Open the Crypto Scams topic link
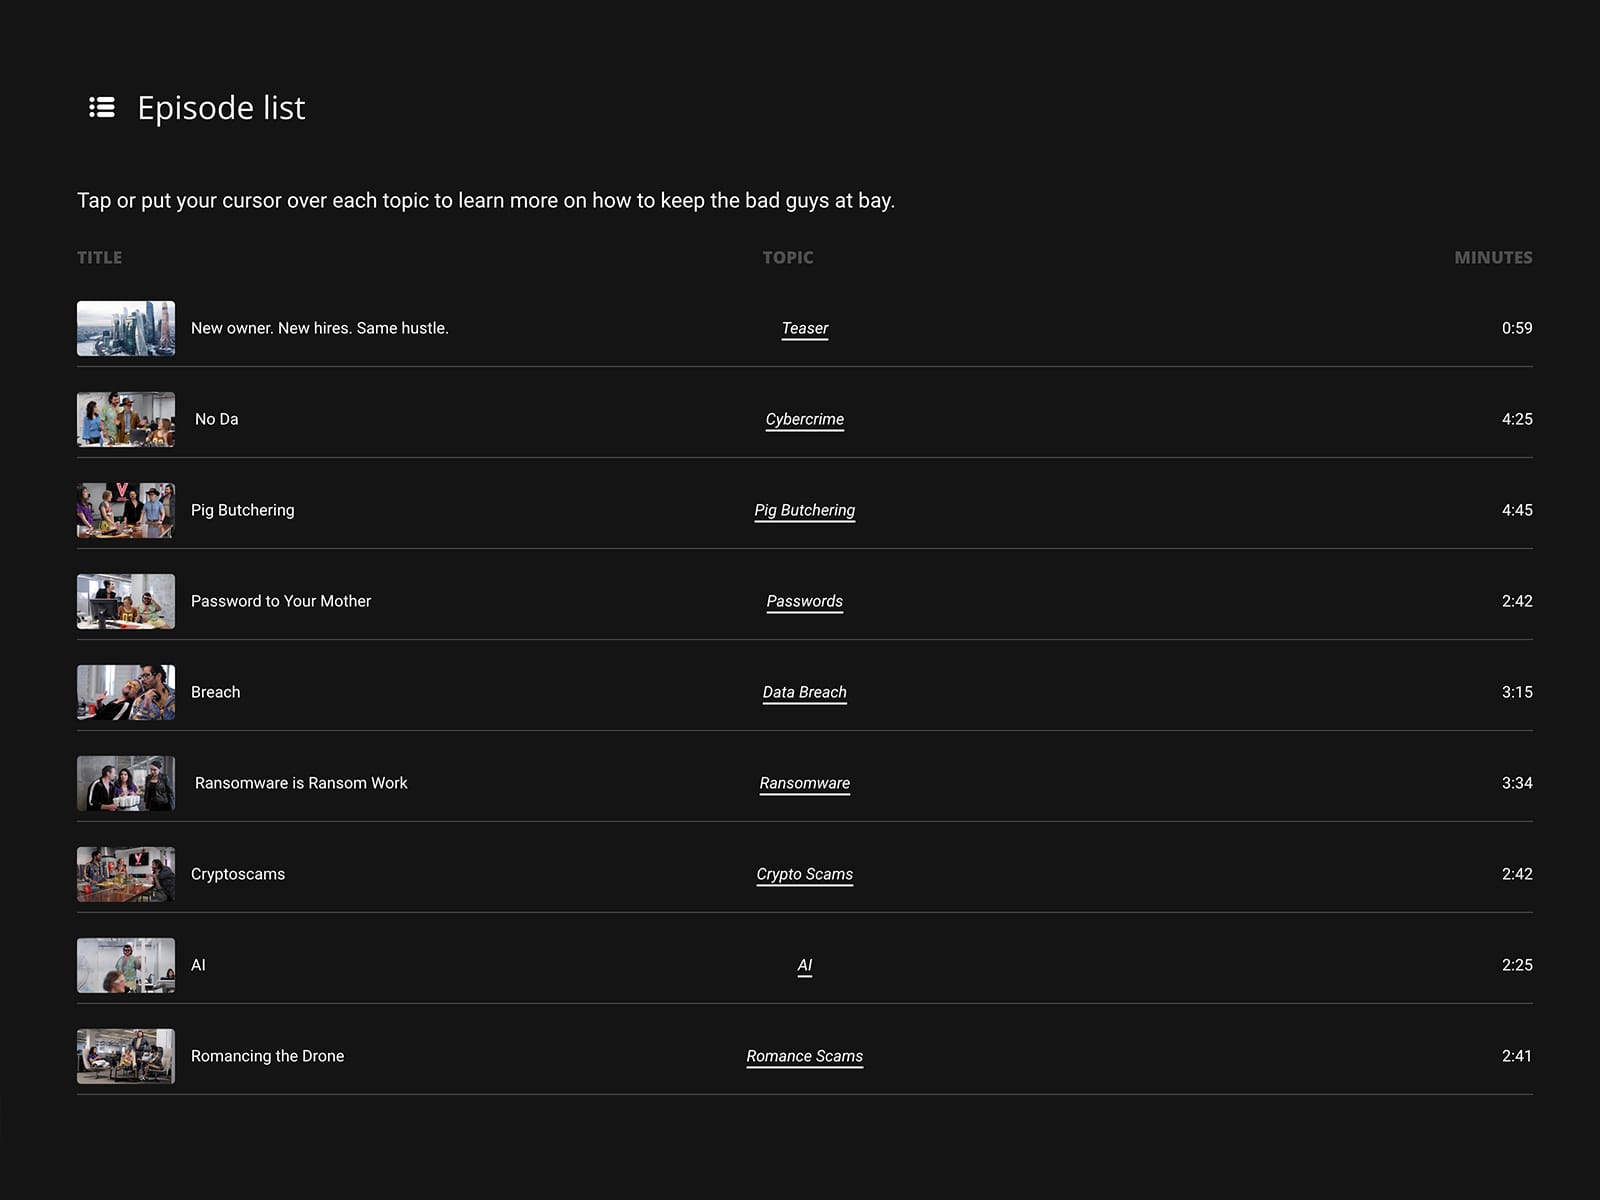The width and height of the screenshot is (1600, 1200). pos(805,874)
